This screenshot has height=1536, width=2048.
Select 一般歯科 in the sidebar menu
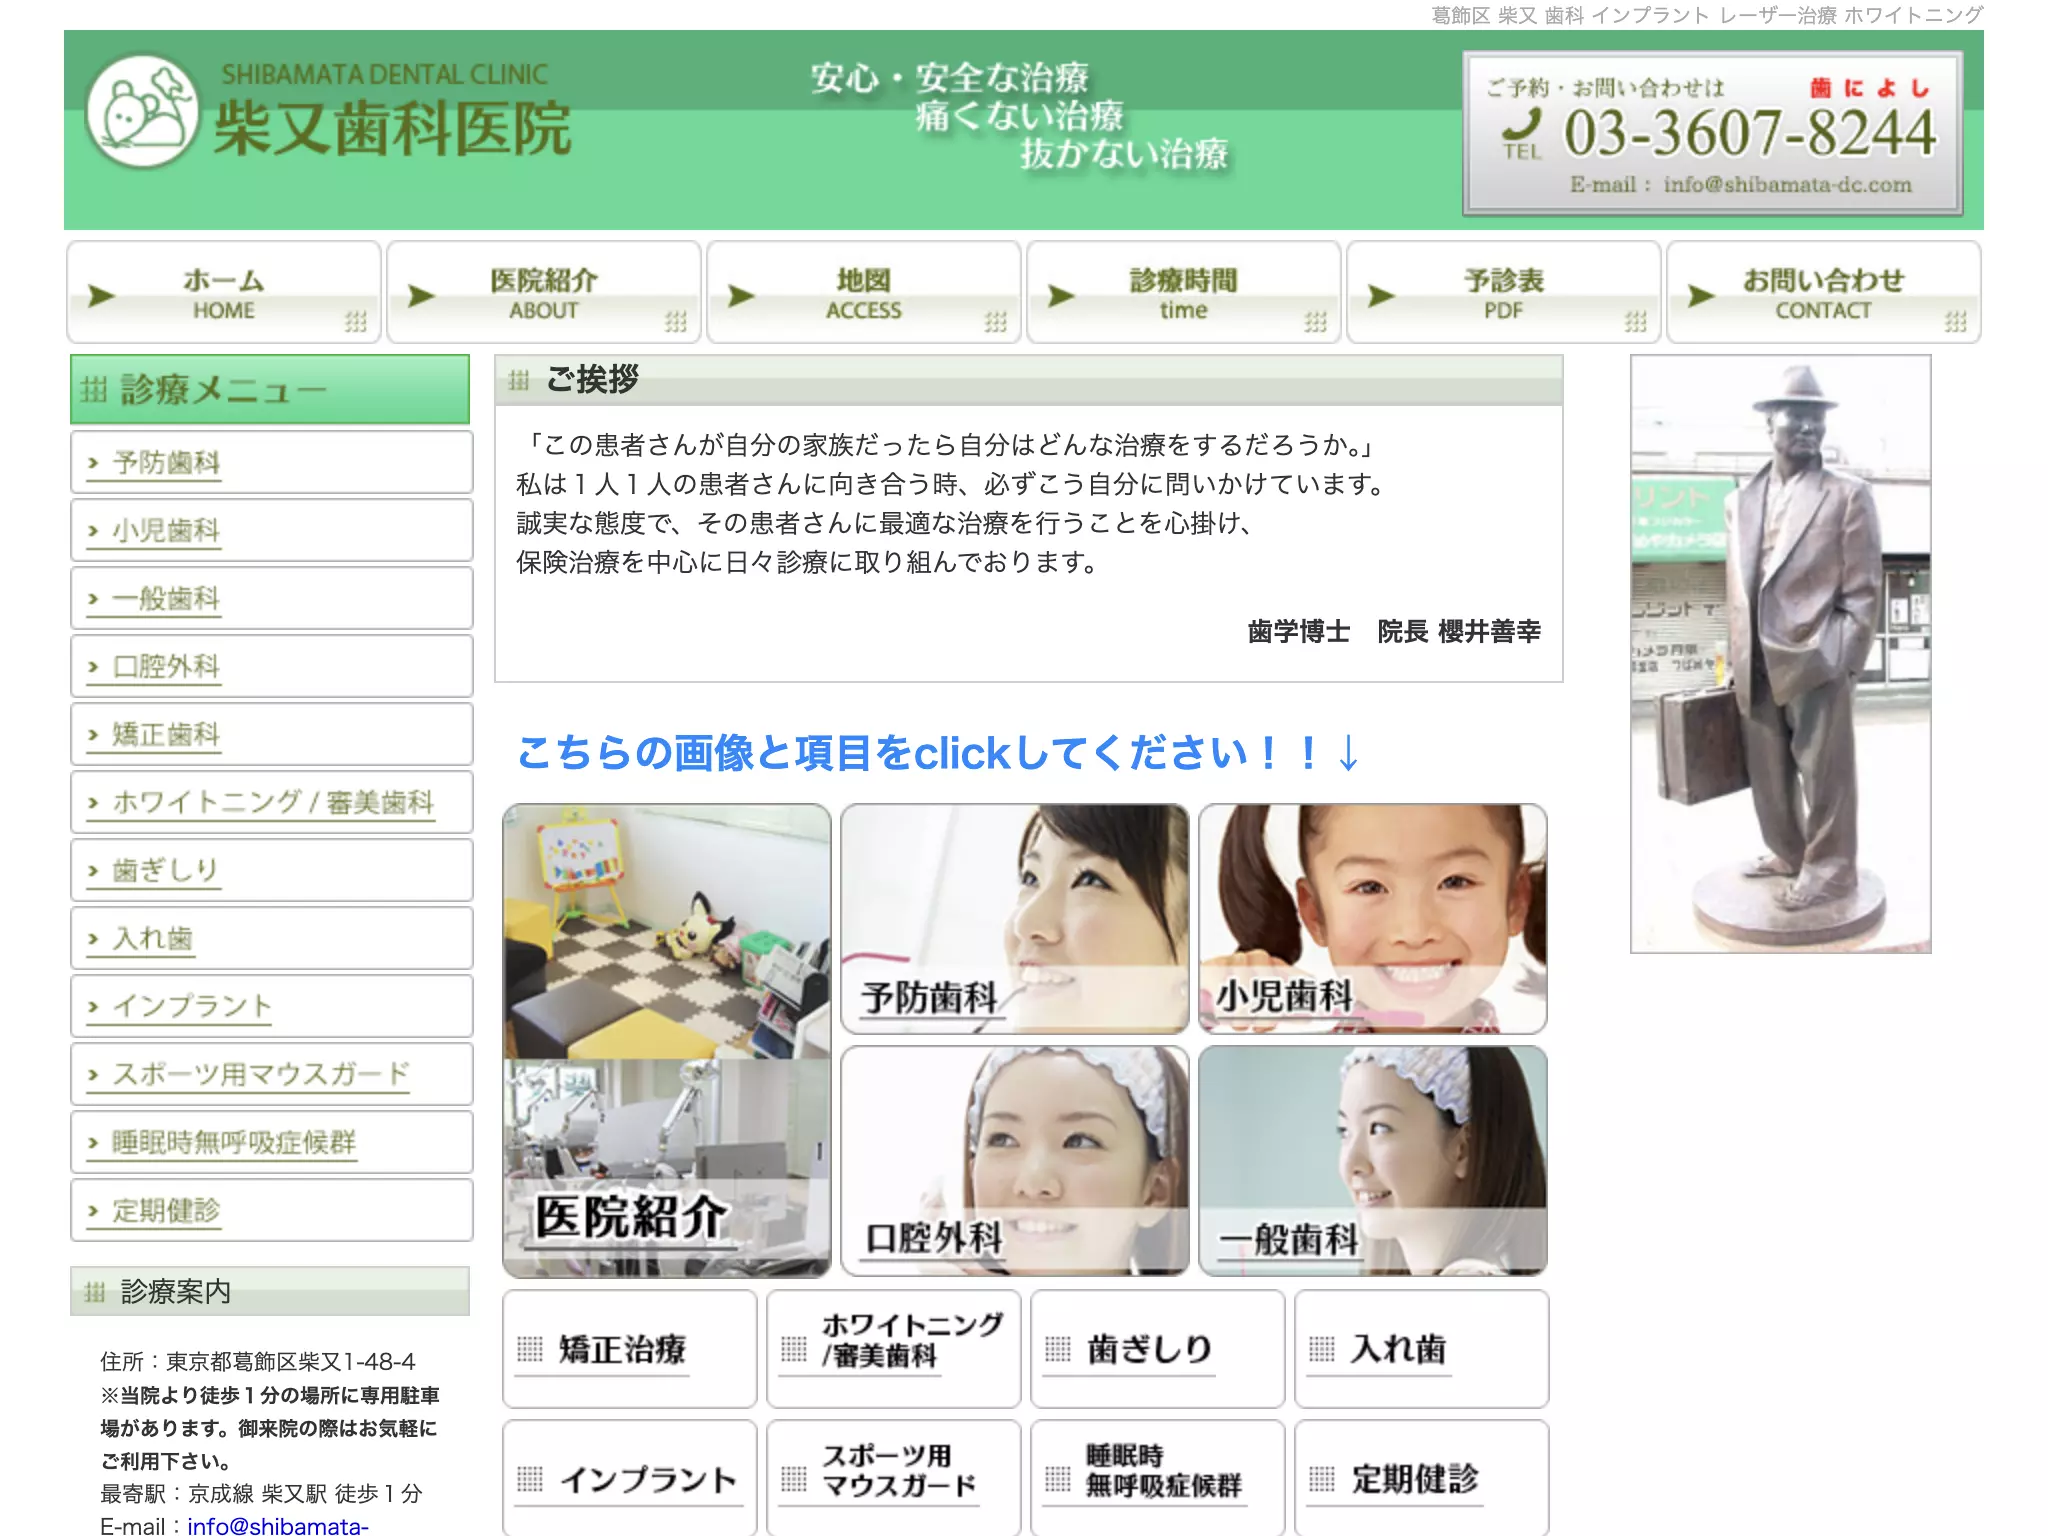click(271, 598)
